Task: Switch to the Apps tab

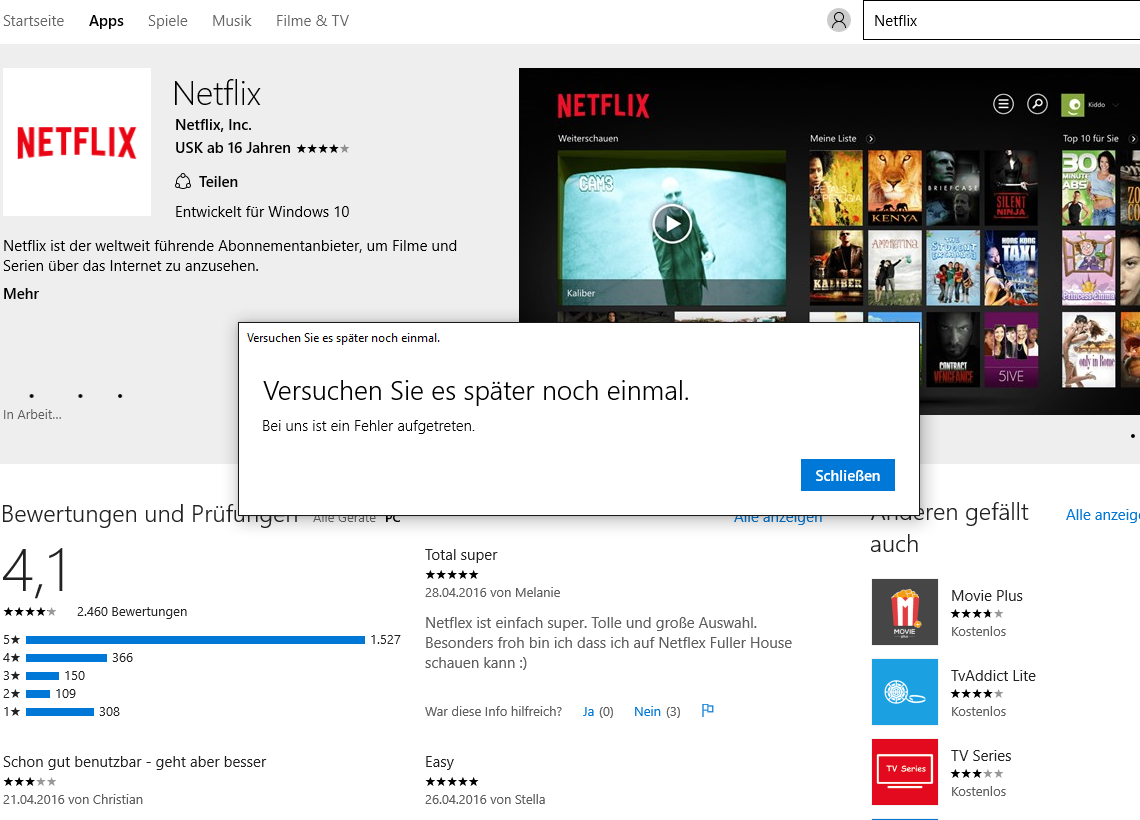Action: pyautogui.click(x=106, y=21)
